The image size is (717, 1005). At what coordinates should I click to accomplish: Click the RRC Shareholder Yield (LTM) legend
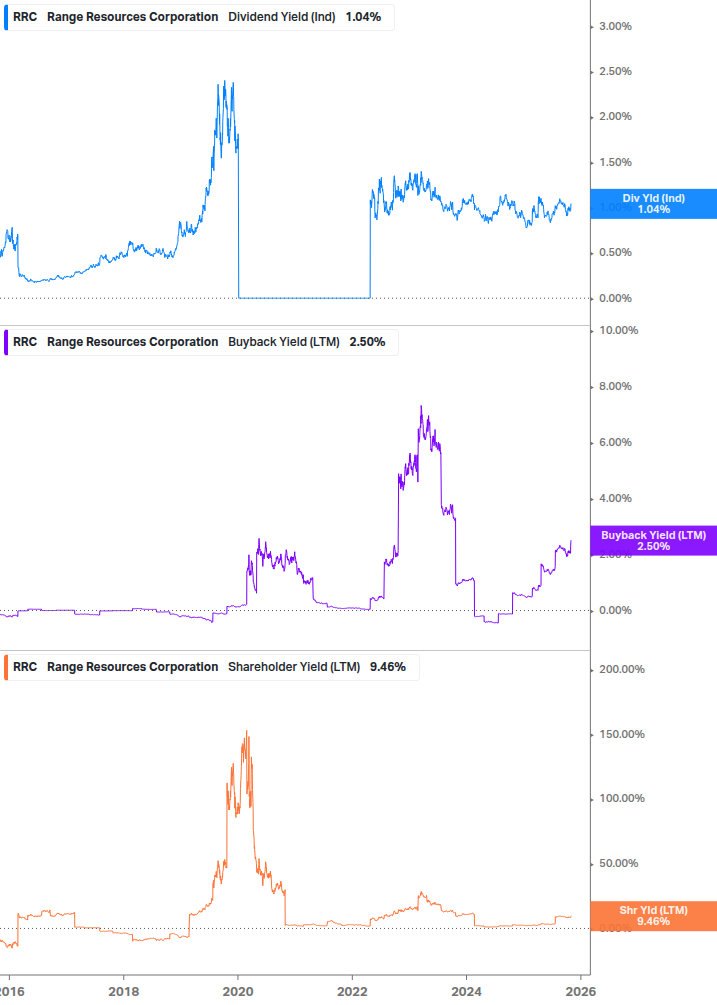coord(211,667)
